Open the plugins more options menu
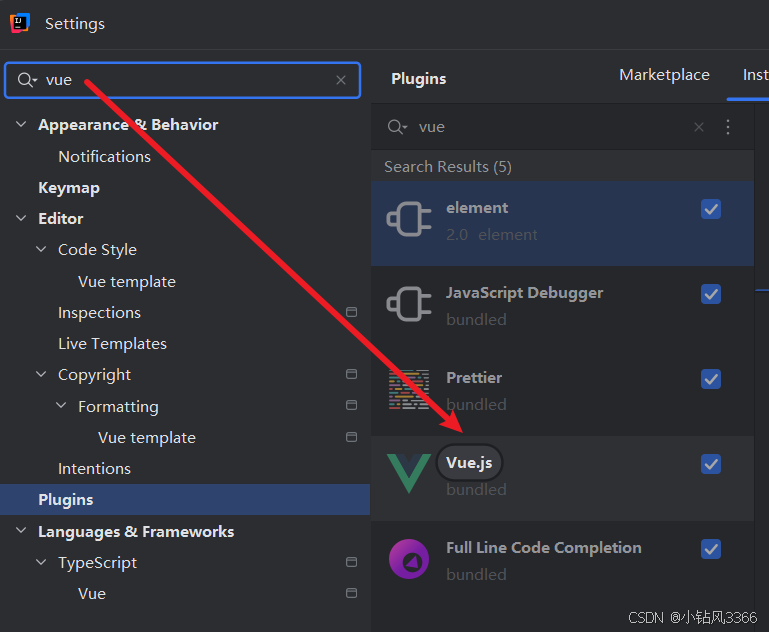Image resolution: width=769 pixels, height=632 pixels. [728, 127]
